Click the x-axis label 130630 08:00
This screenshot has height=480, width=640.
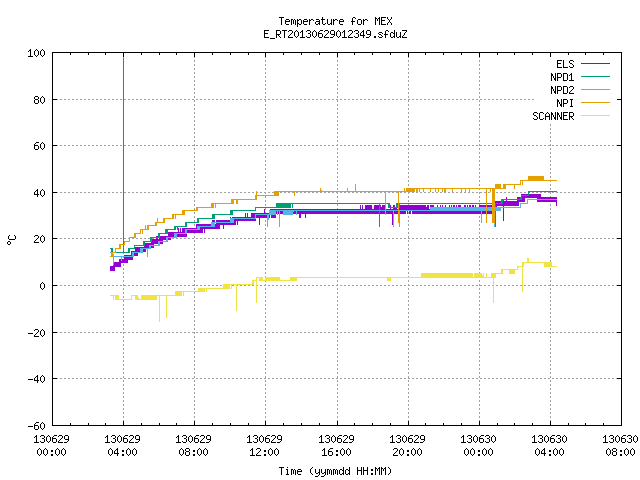tap(620, 446)
